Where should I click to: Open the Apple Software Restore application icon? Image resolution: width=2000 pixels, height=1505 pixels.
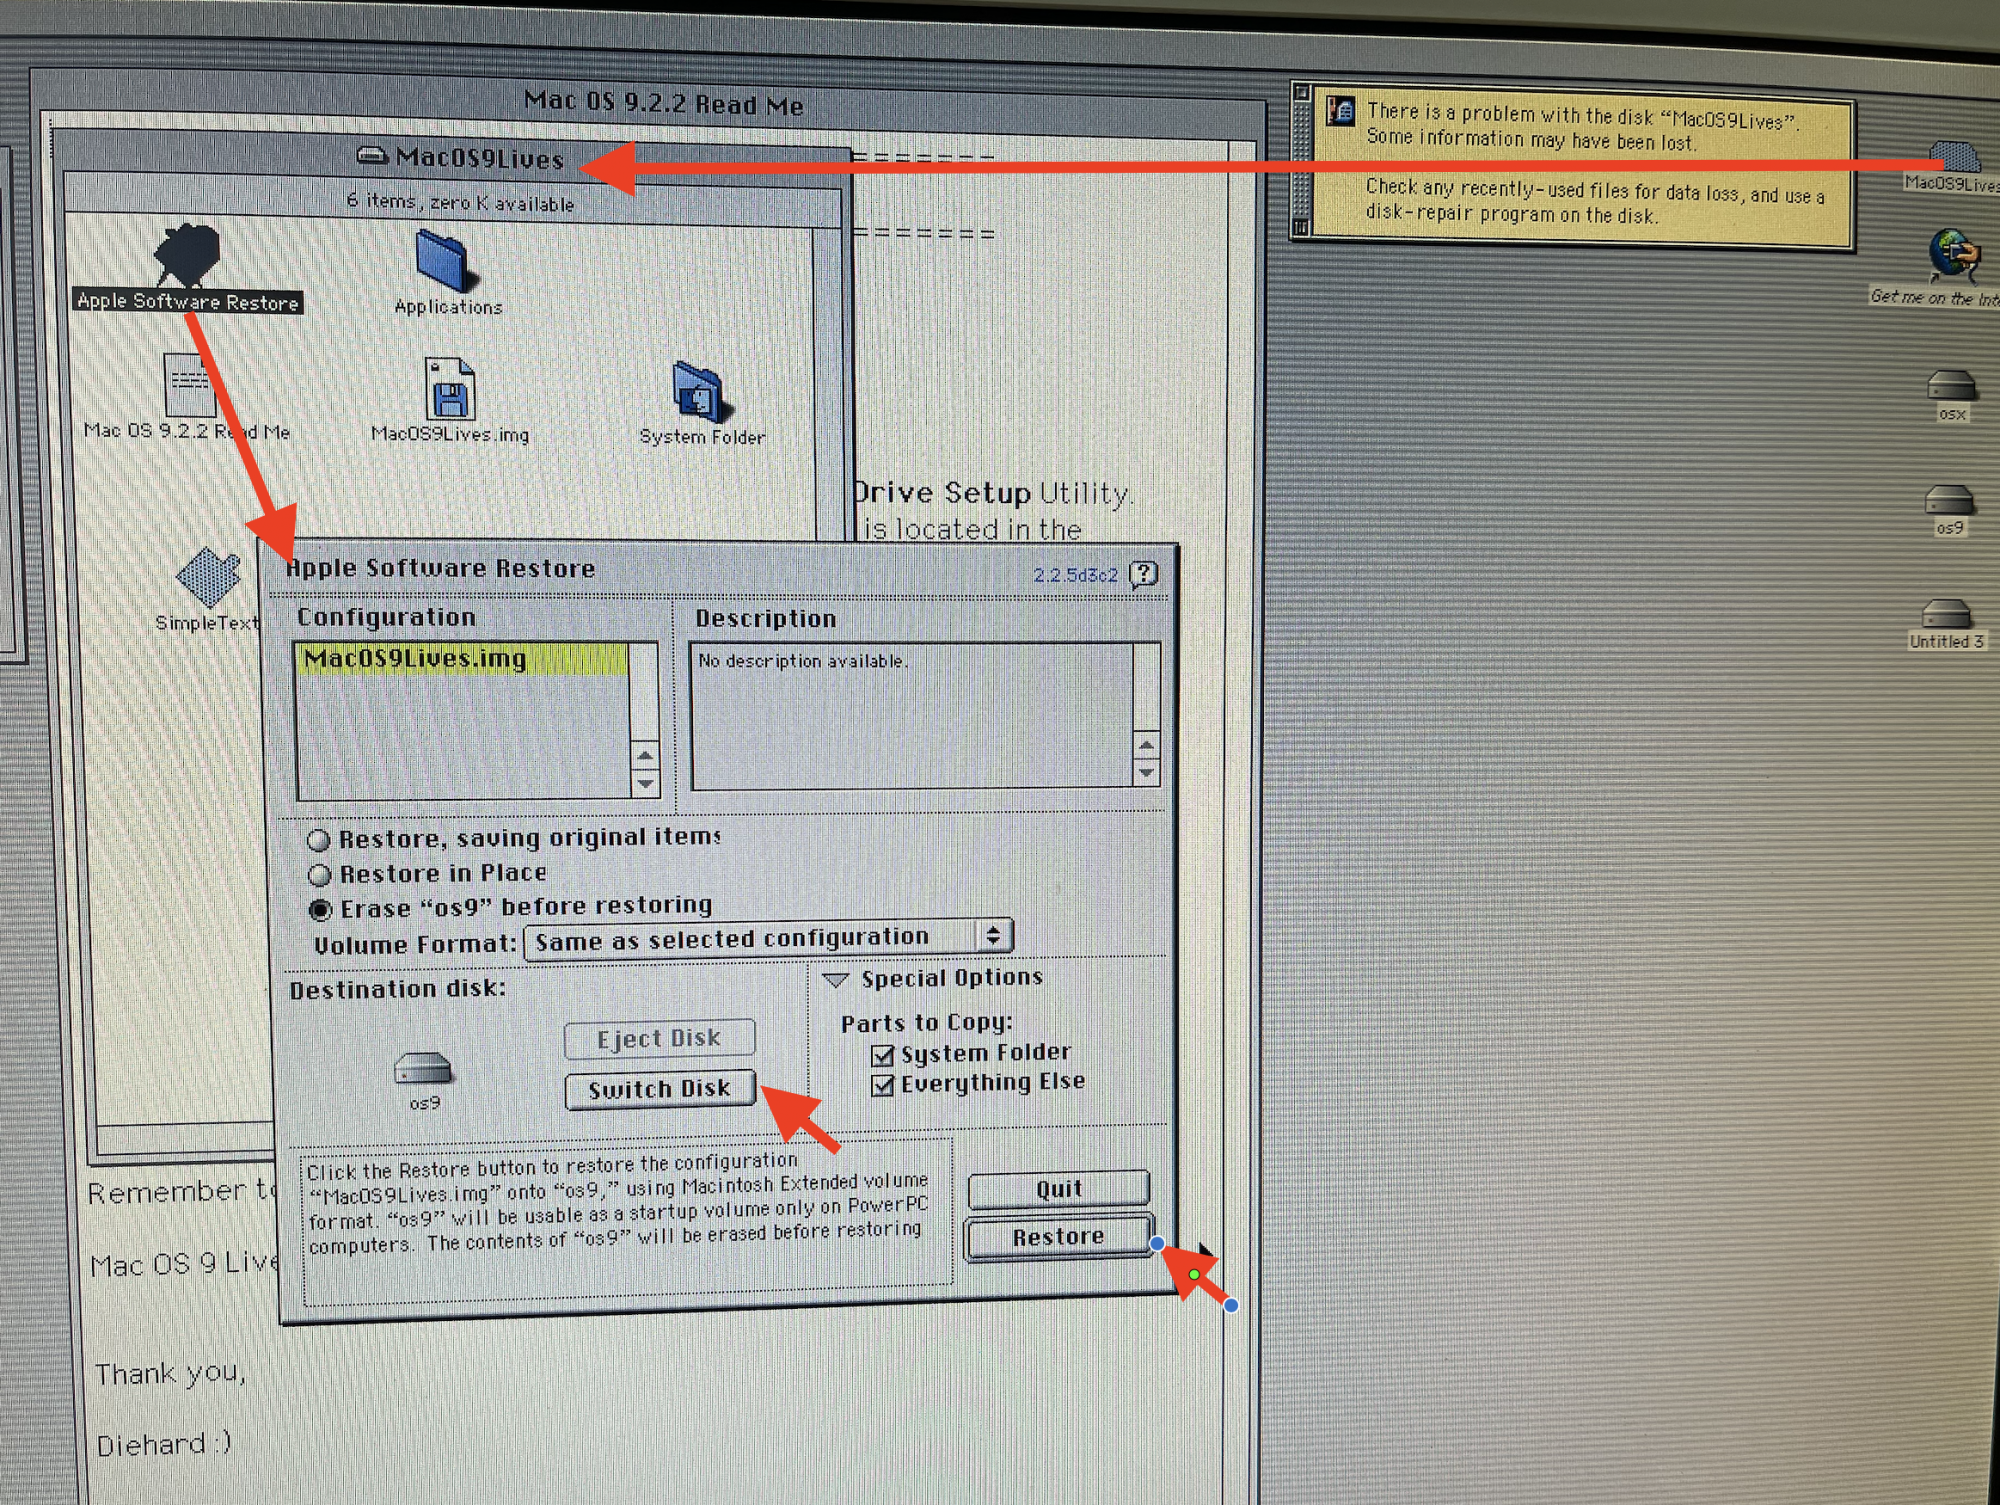coord(187,254)
